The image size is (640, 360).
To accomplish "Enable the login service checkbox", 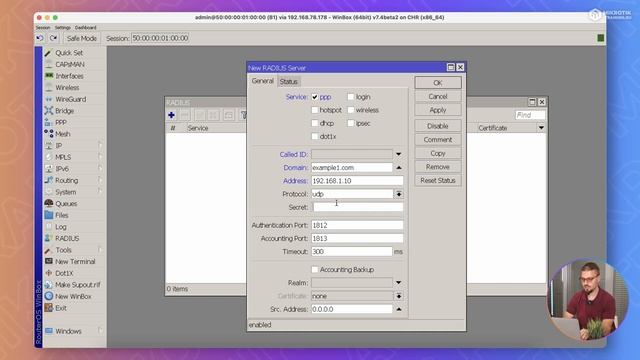I will click(351, 97).
